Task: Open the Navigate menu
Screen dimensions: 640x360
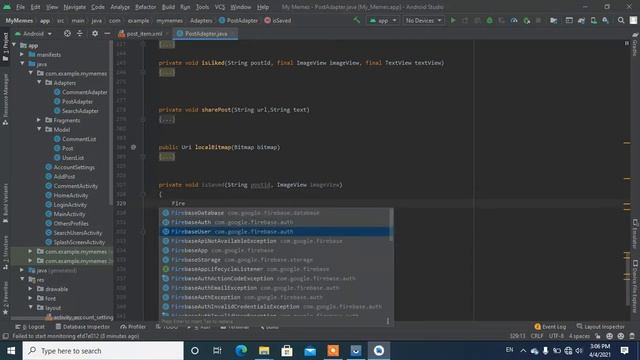Action: point(75,7)
